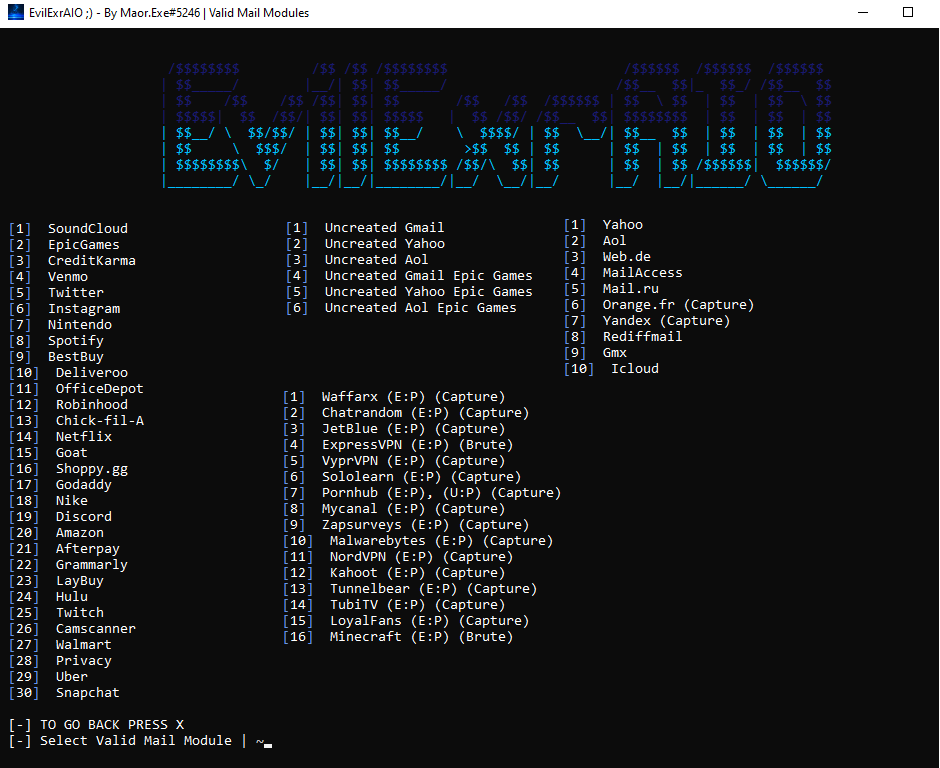This screenshot has width=940, height=768.
Task: Select the Icloud entry in right column
Action: coord(634,368)
